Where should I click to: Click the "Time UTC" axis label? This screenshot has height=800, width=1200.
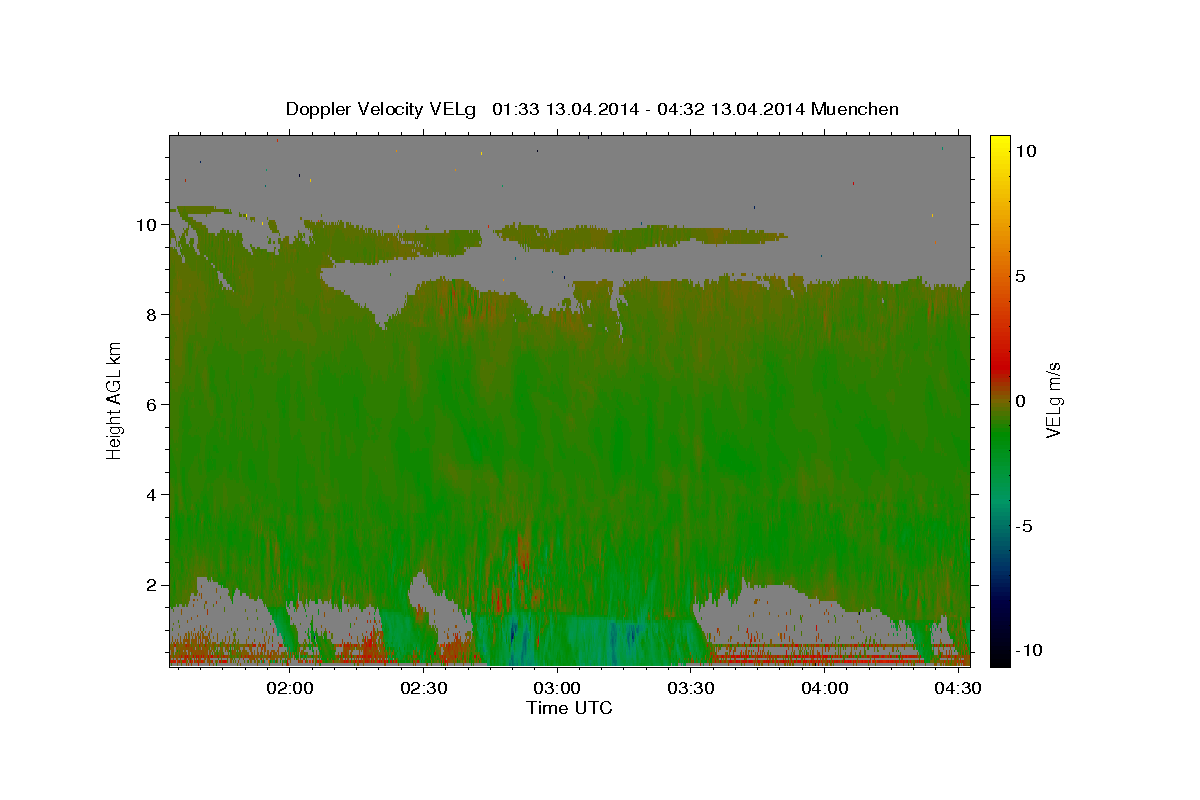(x=569, y=708)
